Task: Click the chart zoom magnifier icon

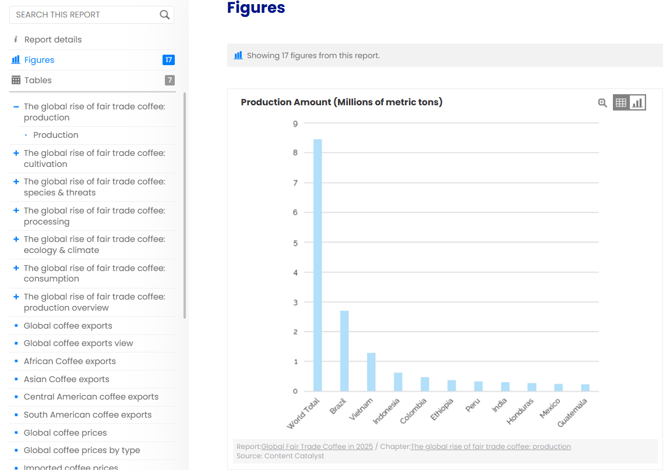Action: [602, 103]
